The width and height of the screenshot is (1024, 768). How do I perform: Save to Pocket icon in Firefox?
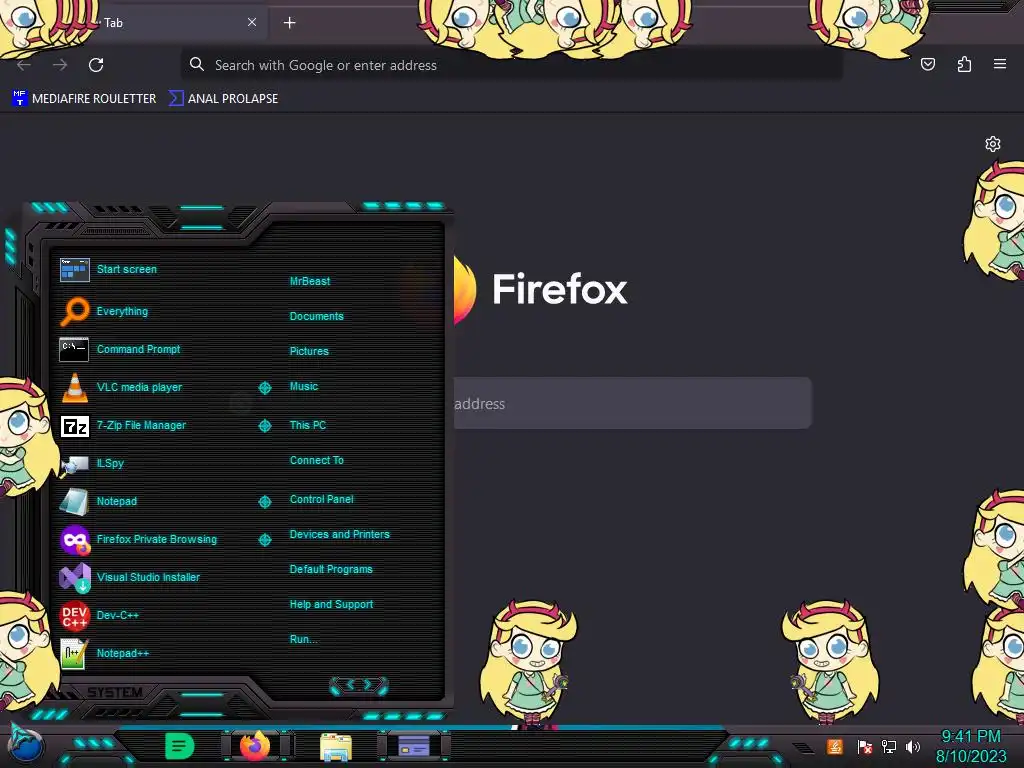(x=928, y=64)
